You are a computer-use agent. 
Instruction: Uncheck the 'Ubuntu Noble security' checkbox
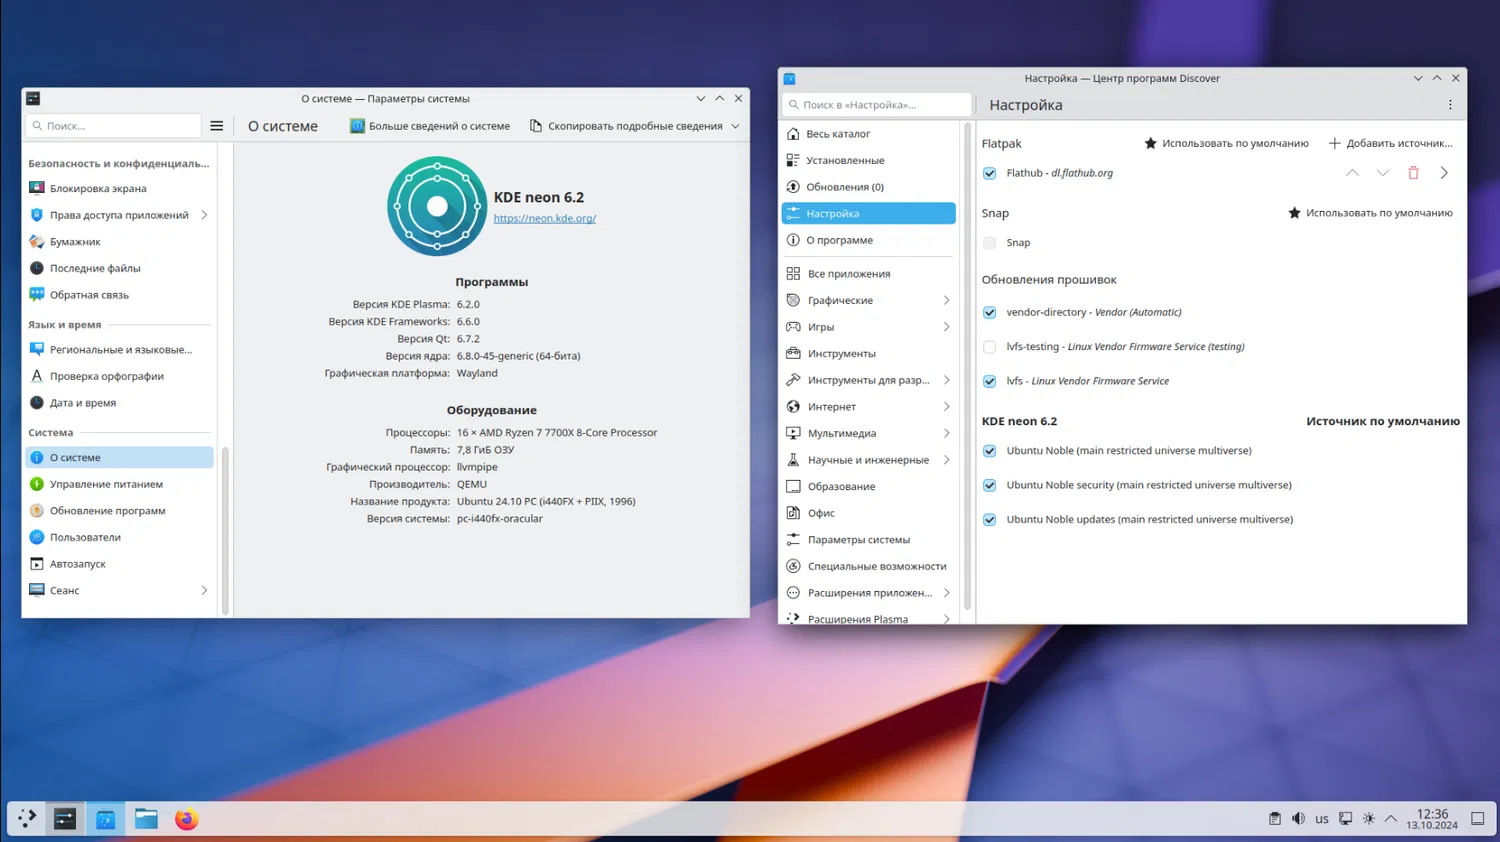click(x=989, y=485)
